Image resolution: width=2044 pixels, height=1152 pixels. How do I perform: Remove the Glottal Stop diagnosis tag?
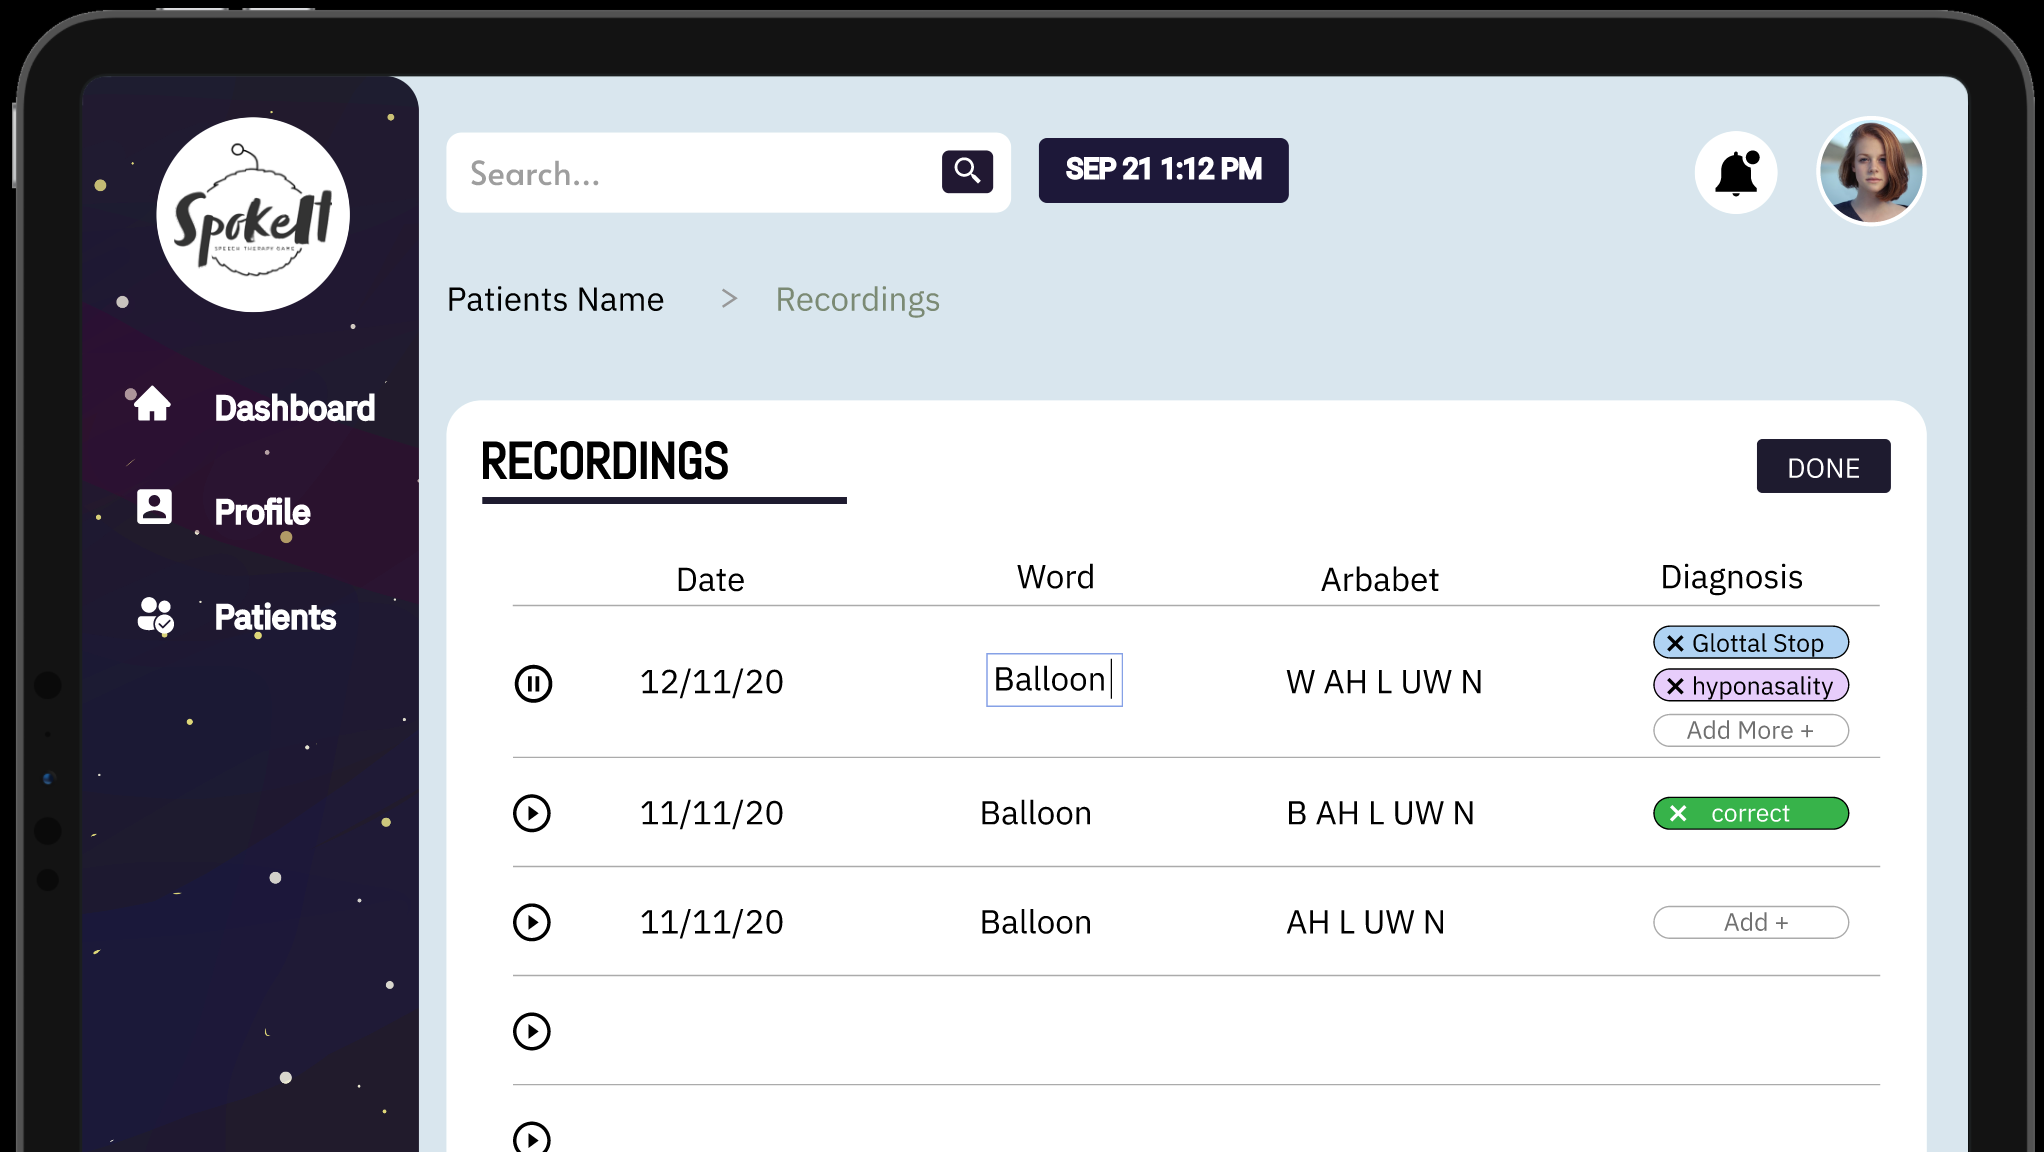[1675, 643]
